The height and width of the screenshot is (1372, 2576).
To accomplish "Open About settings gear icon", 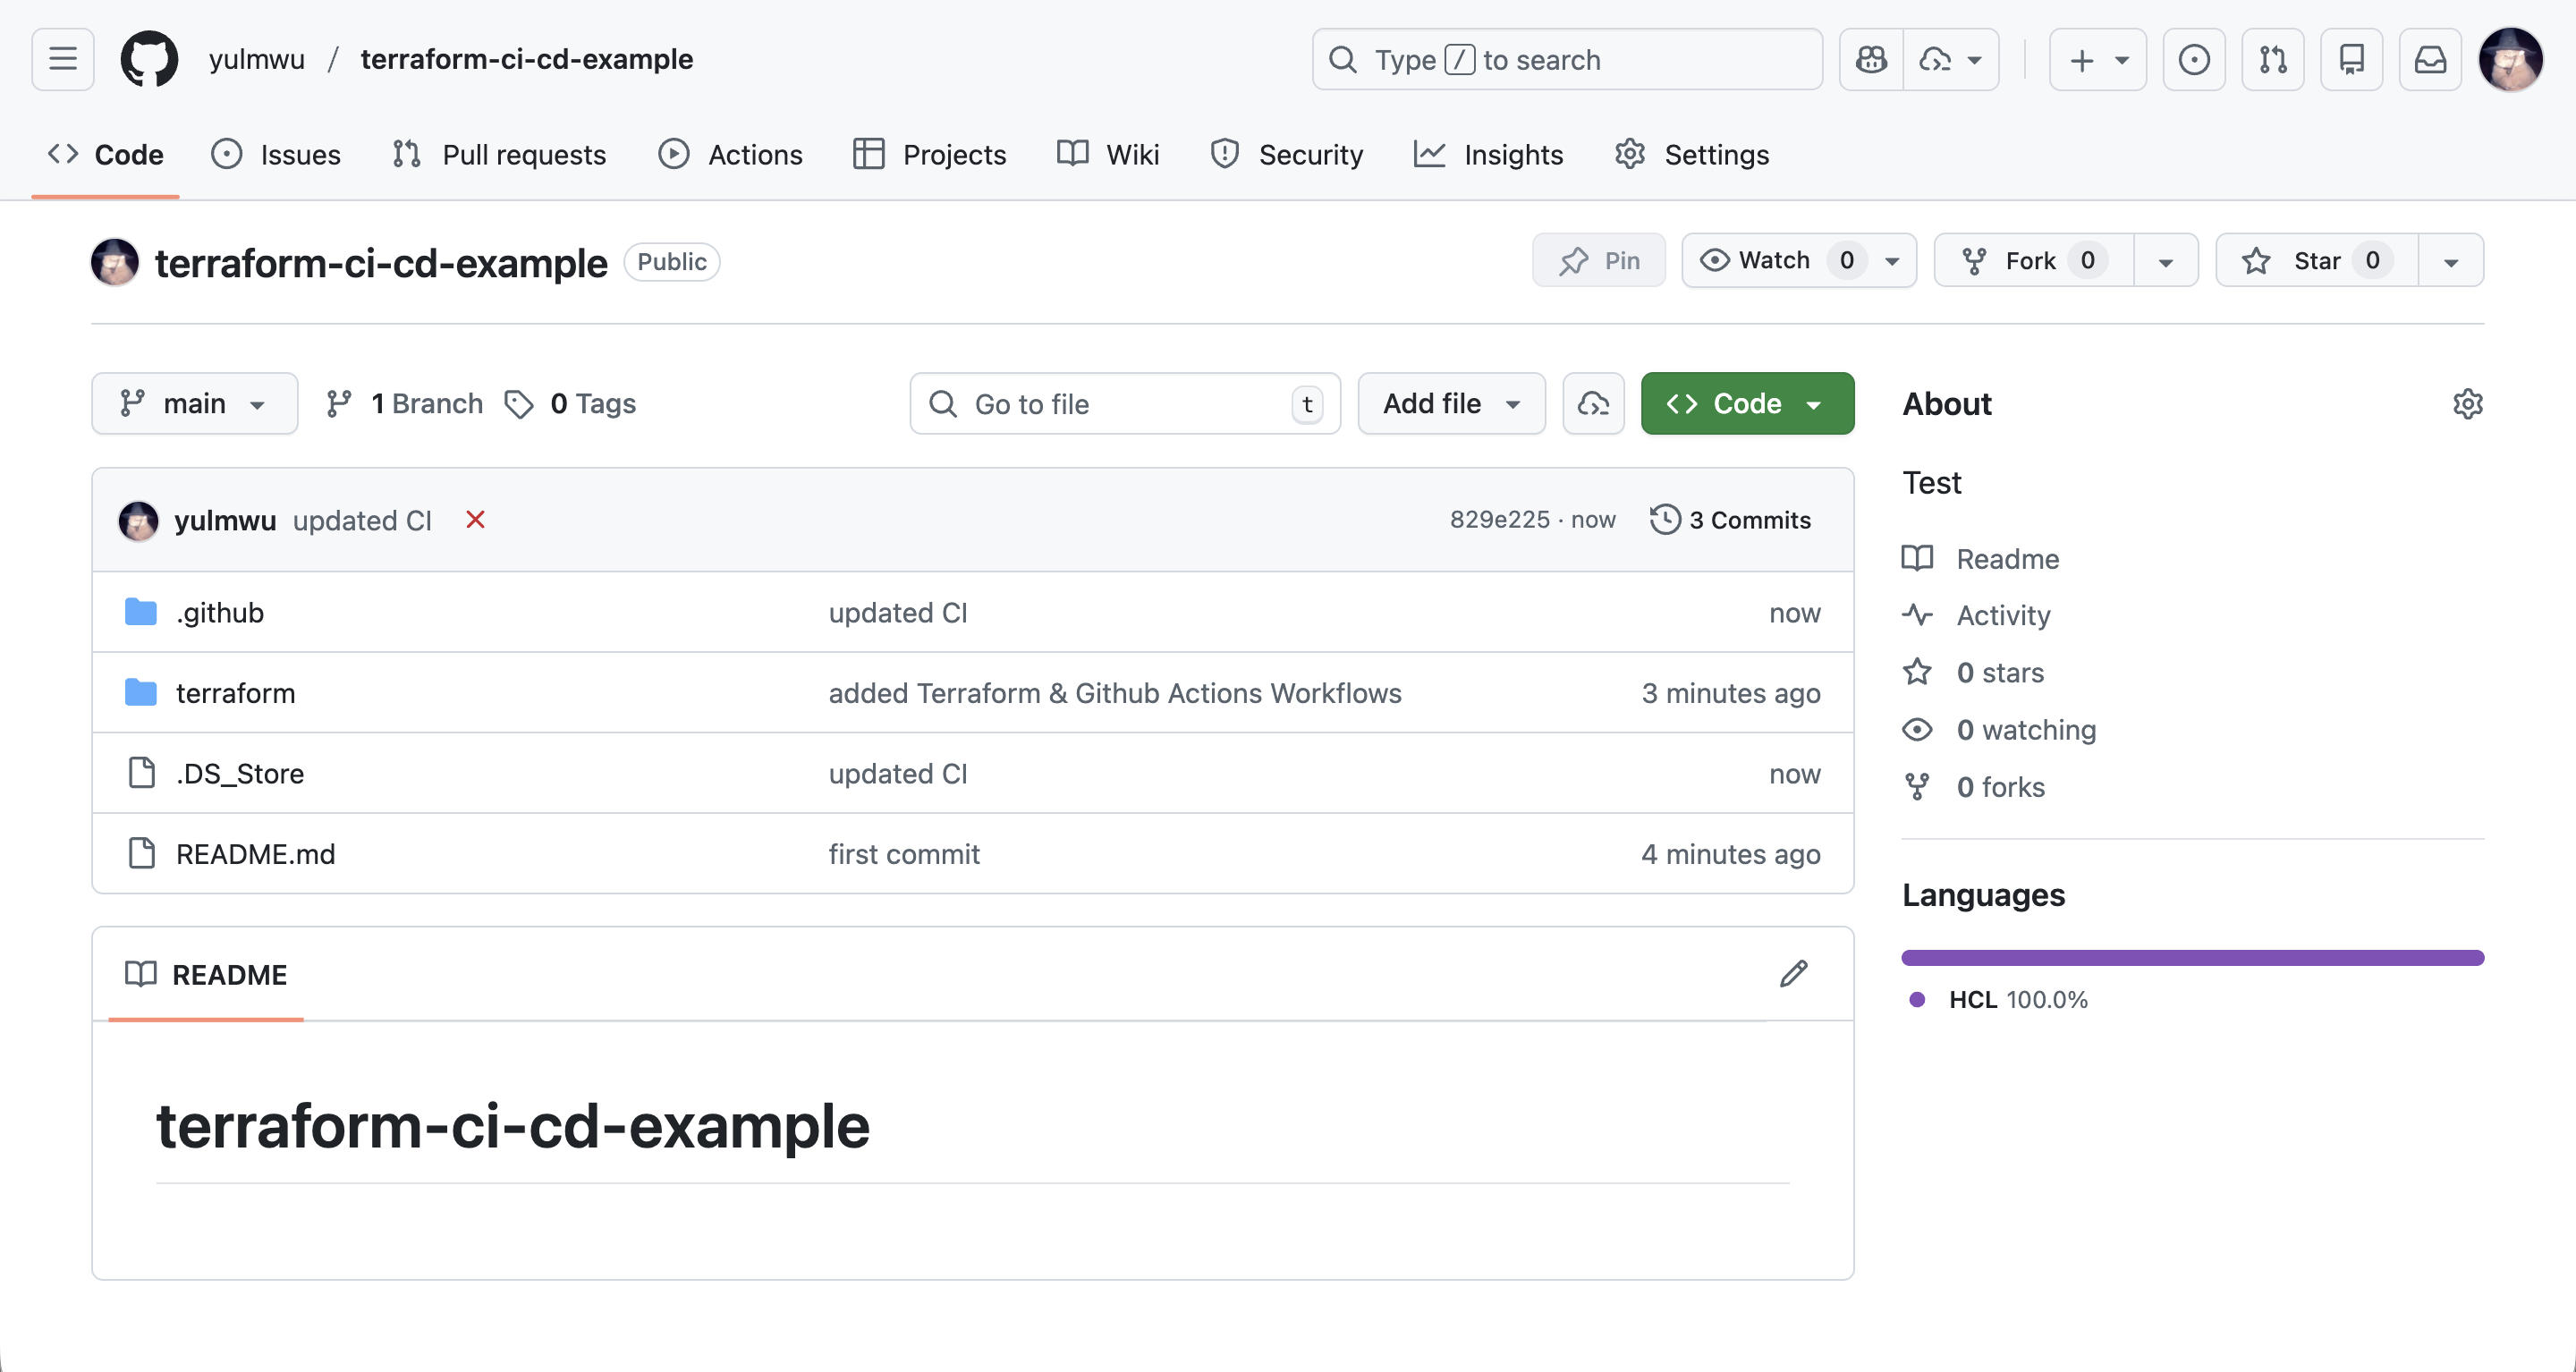I will tap(2467, 404).
